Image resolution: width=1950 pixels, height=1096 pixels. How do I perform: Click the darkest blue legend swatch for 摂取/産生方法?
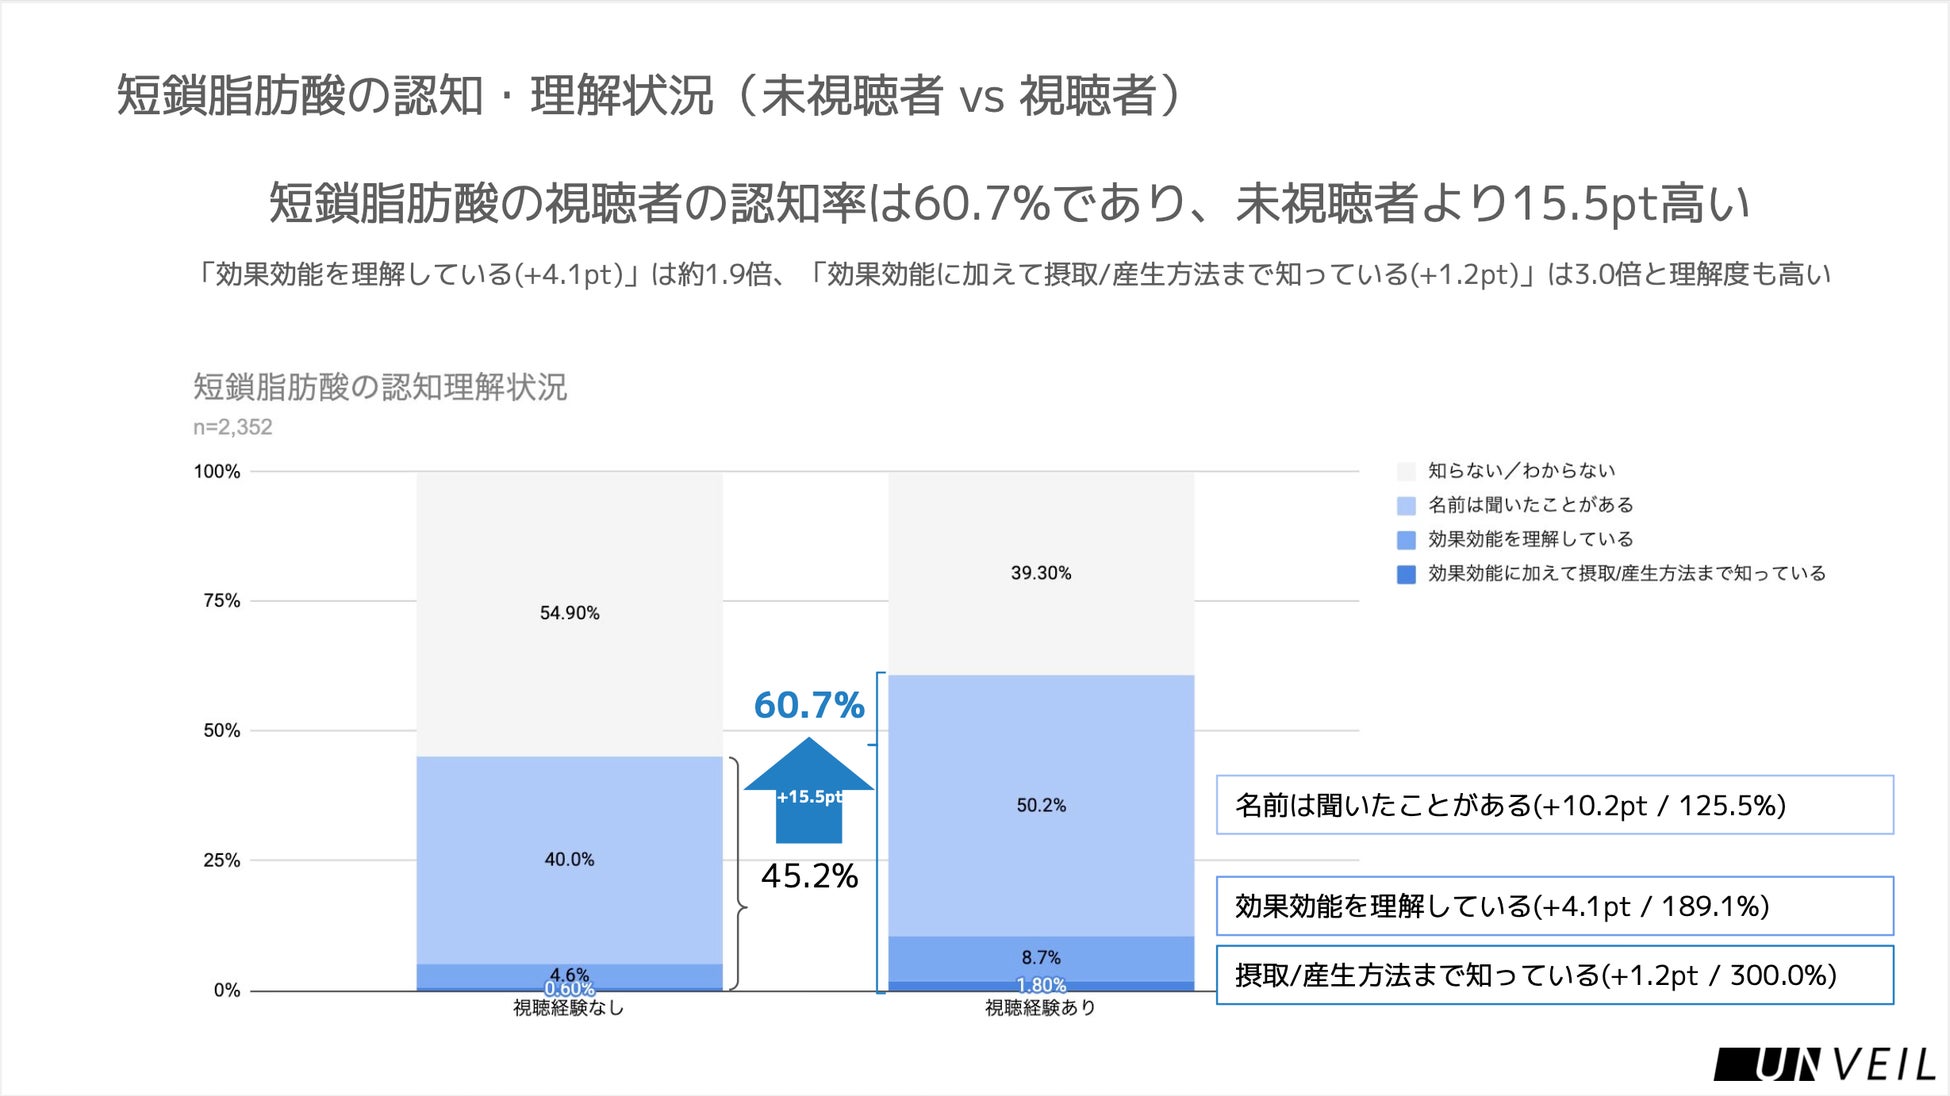[1406, 574]
